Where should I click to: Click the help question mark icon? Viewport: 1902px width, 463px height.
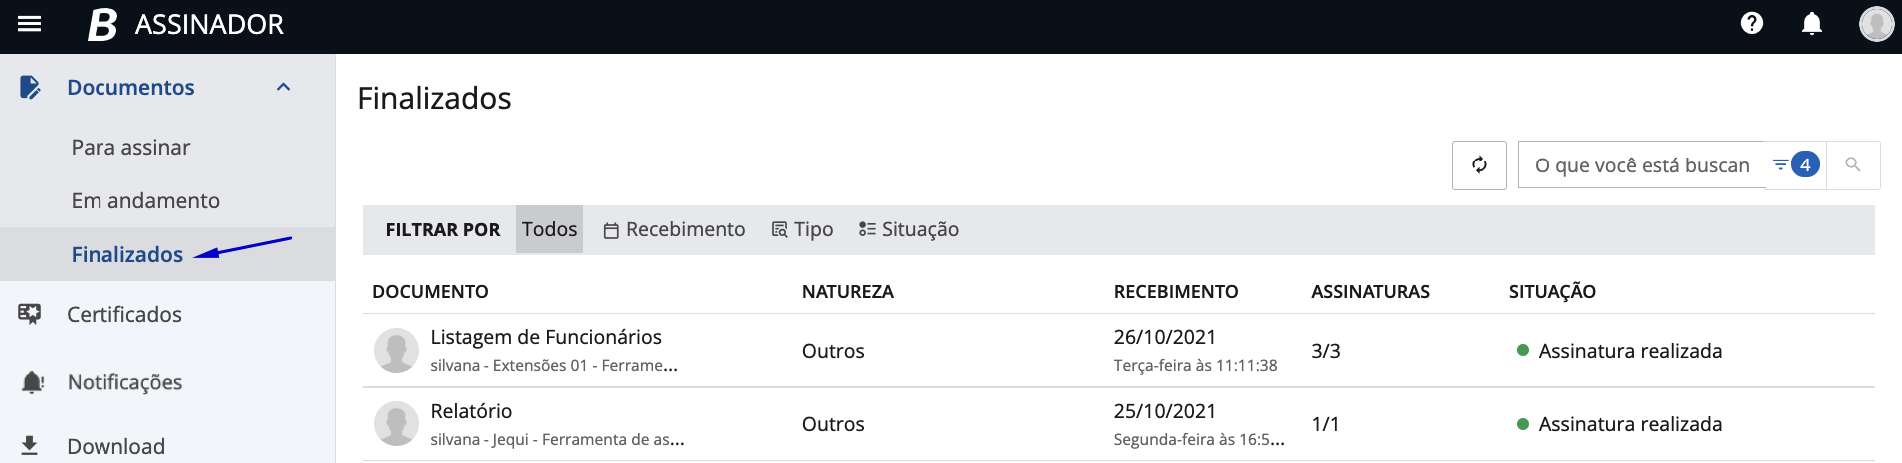(x=1751, y=24)
